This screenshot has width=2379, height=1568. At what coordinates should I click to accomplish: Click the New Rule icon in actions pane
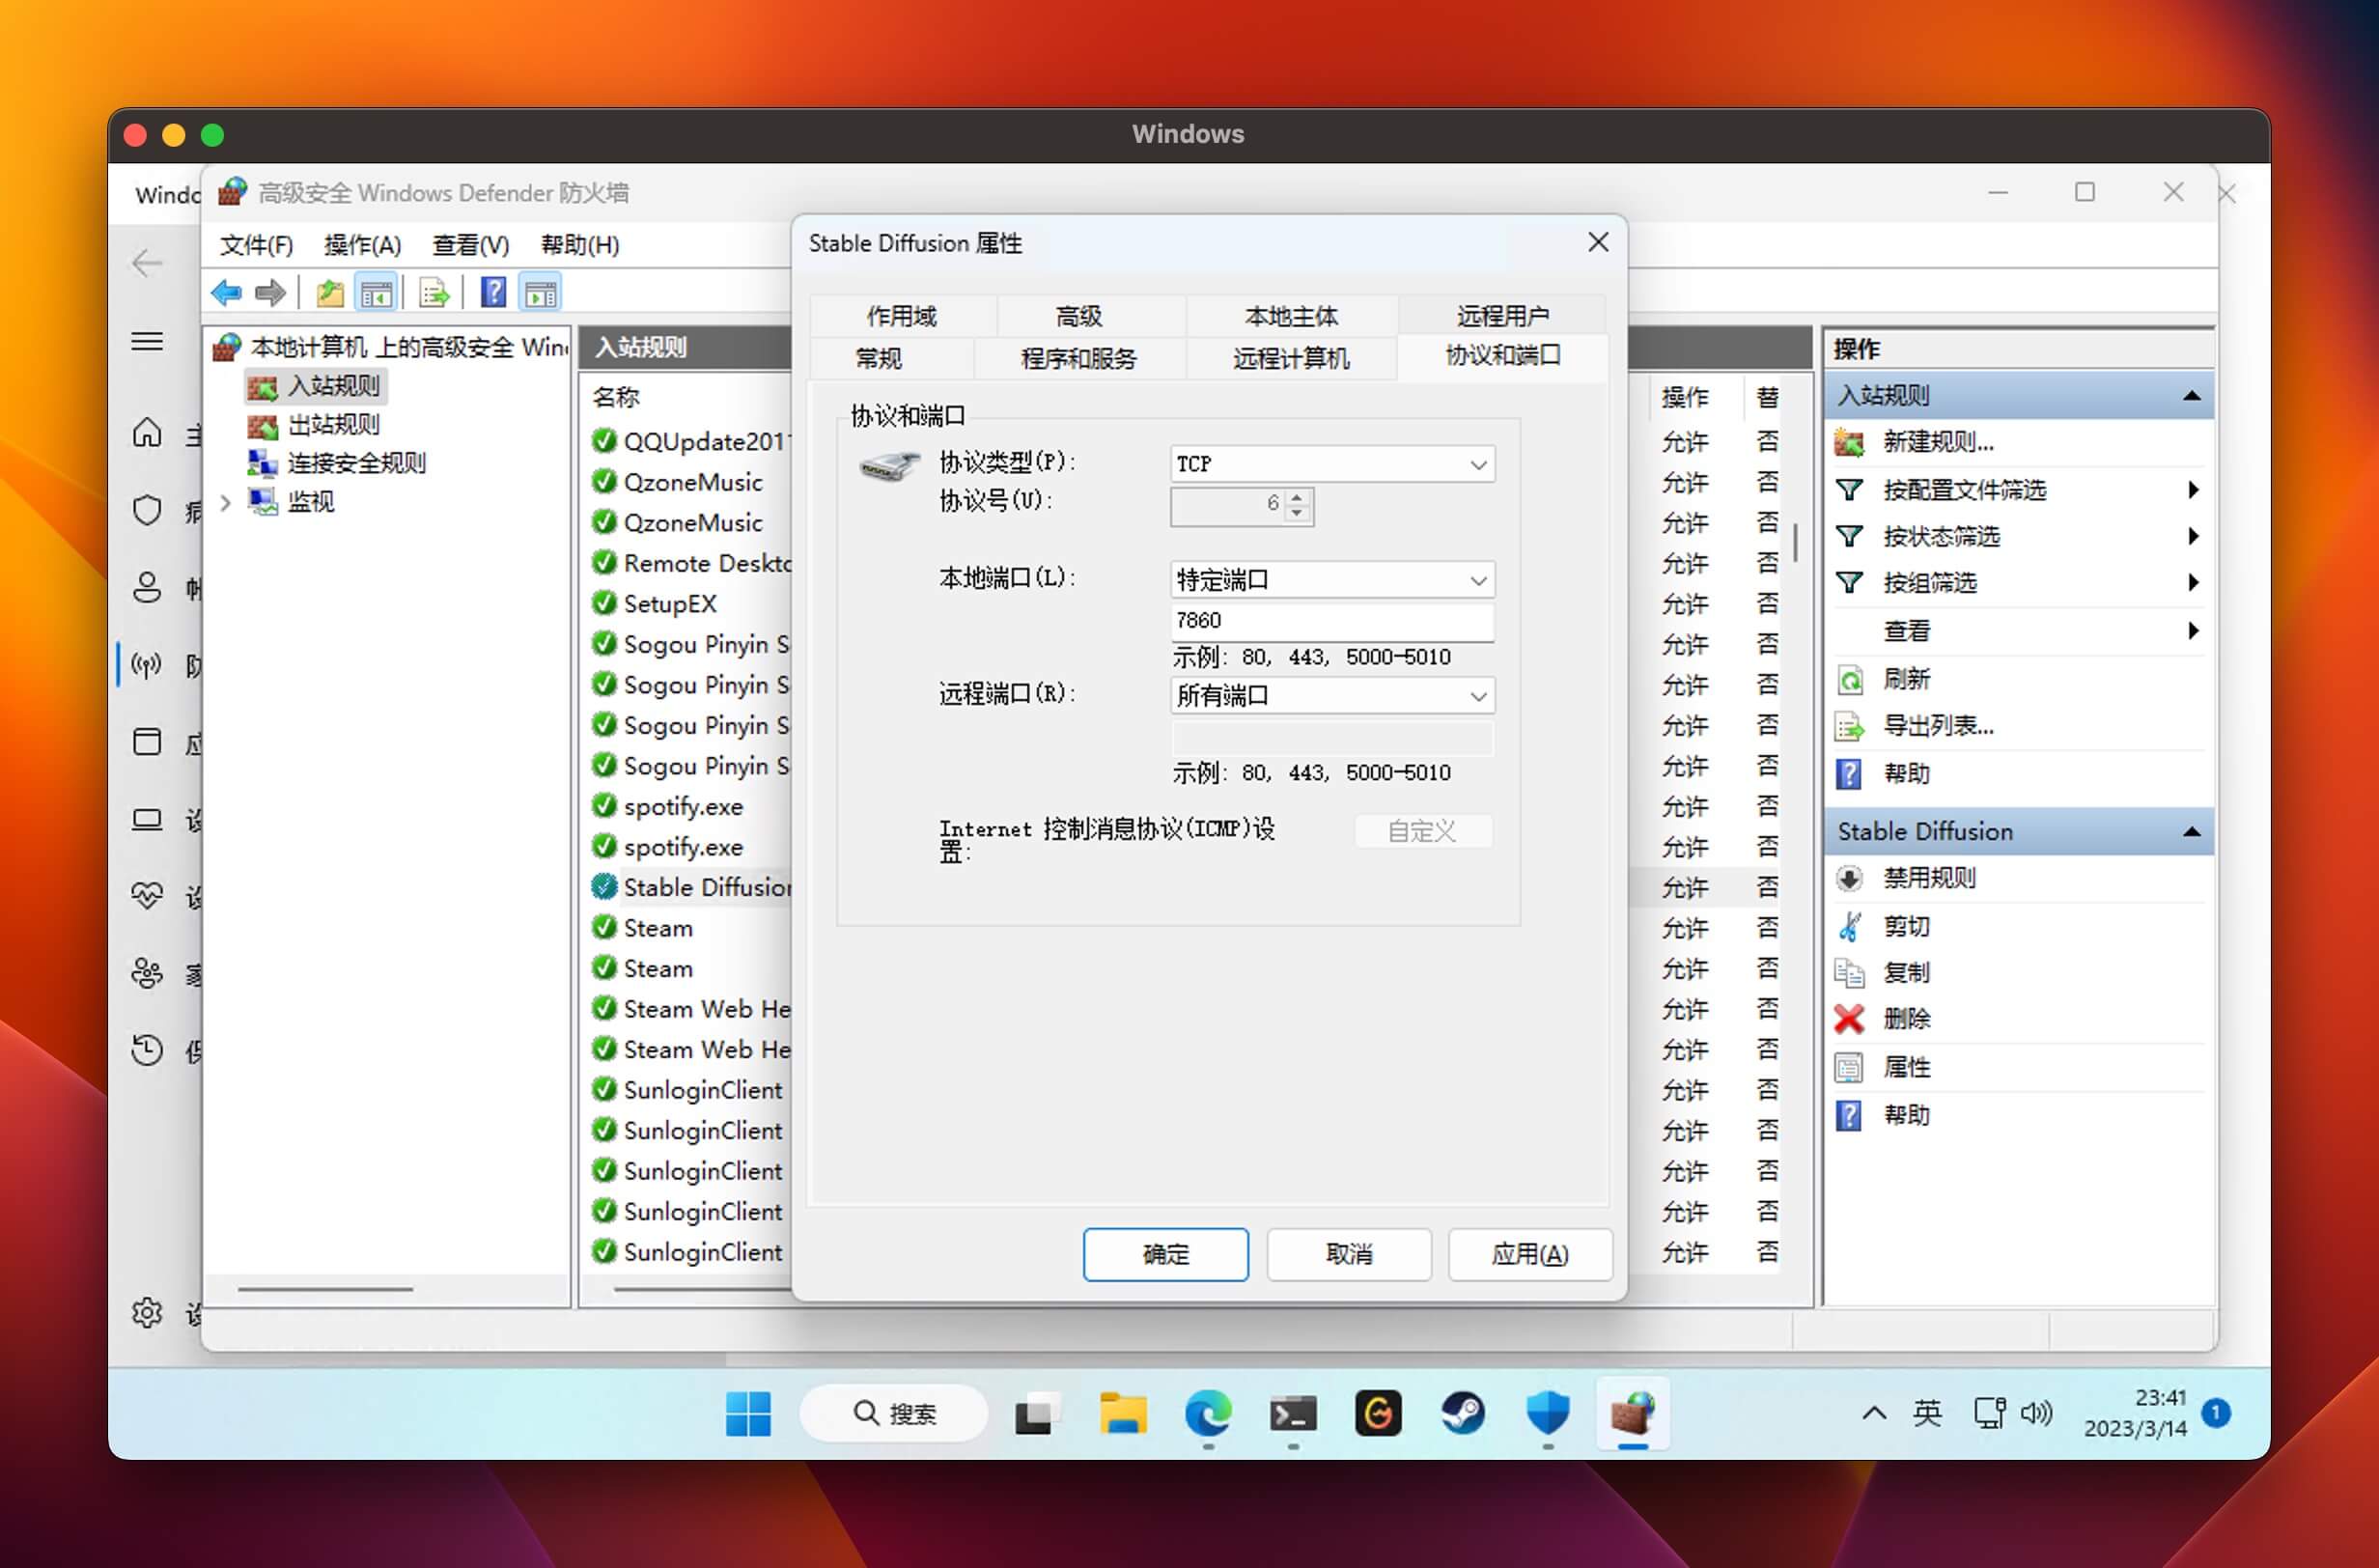(1849, 442)
